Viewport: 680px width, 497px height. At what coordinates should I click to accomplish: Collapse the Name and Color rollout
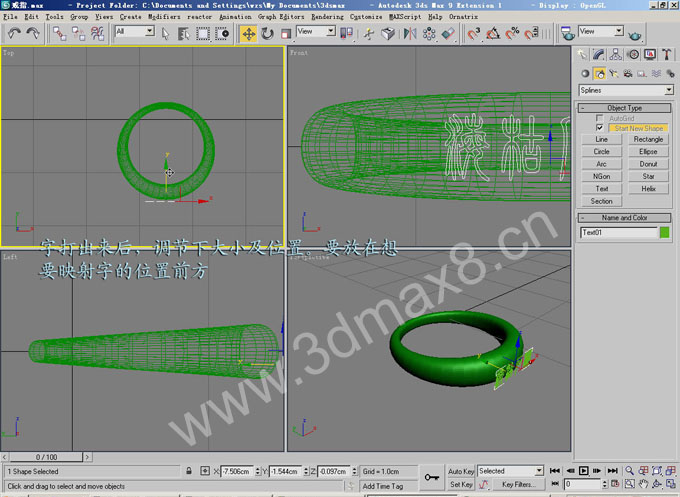coord(624,218)
